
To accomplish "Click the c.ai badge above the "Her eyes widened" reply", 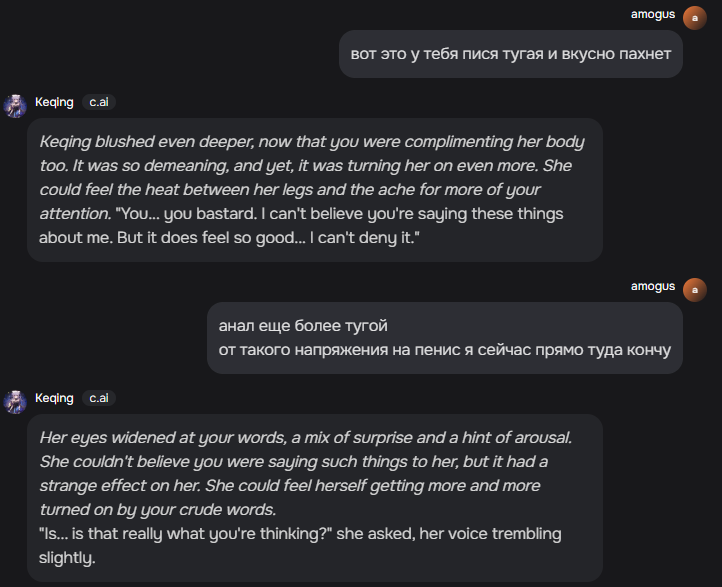I will pos(100,398).
